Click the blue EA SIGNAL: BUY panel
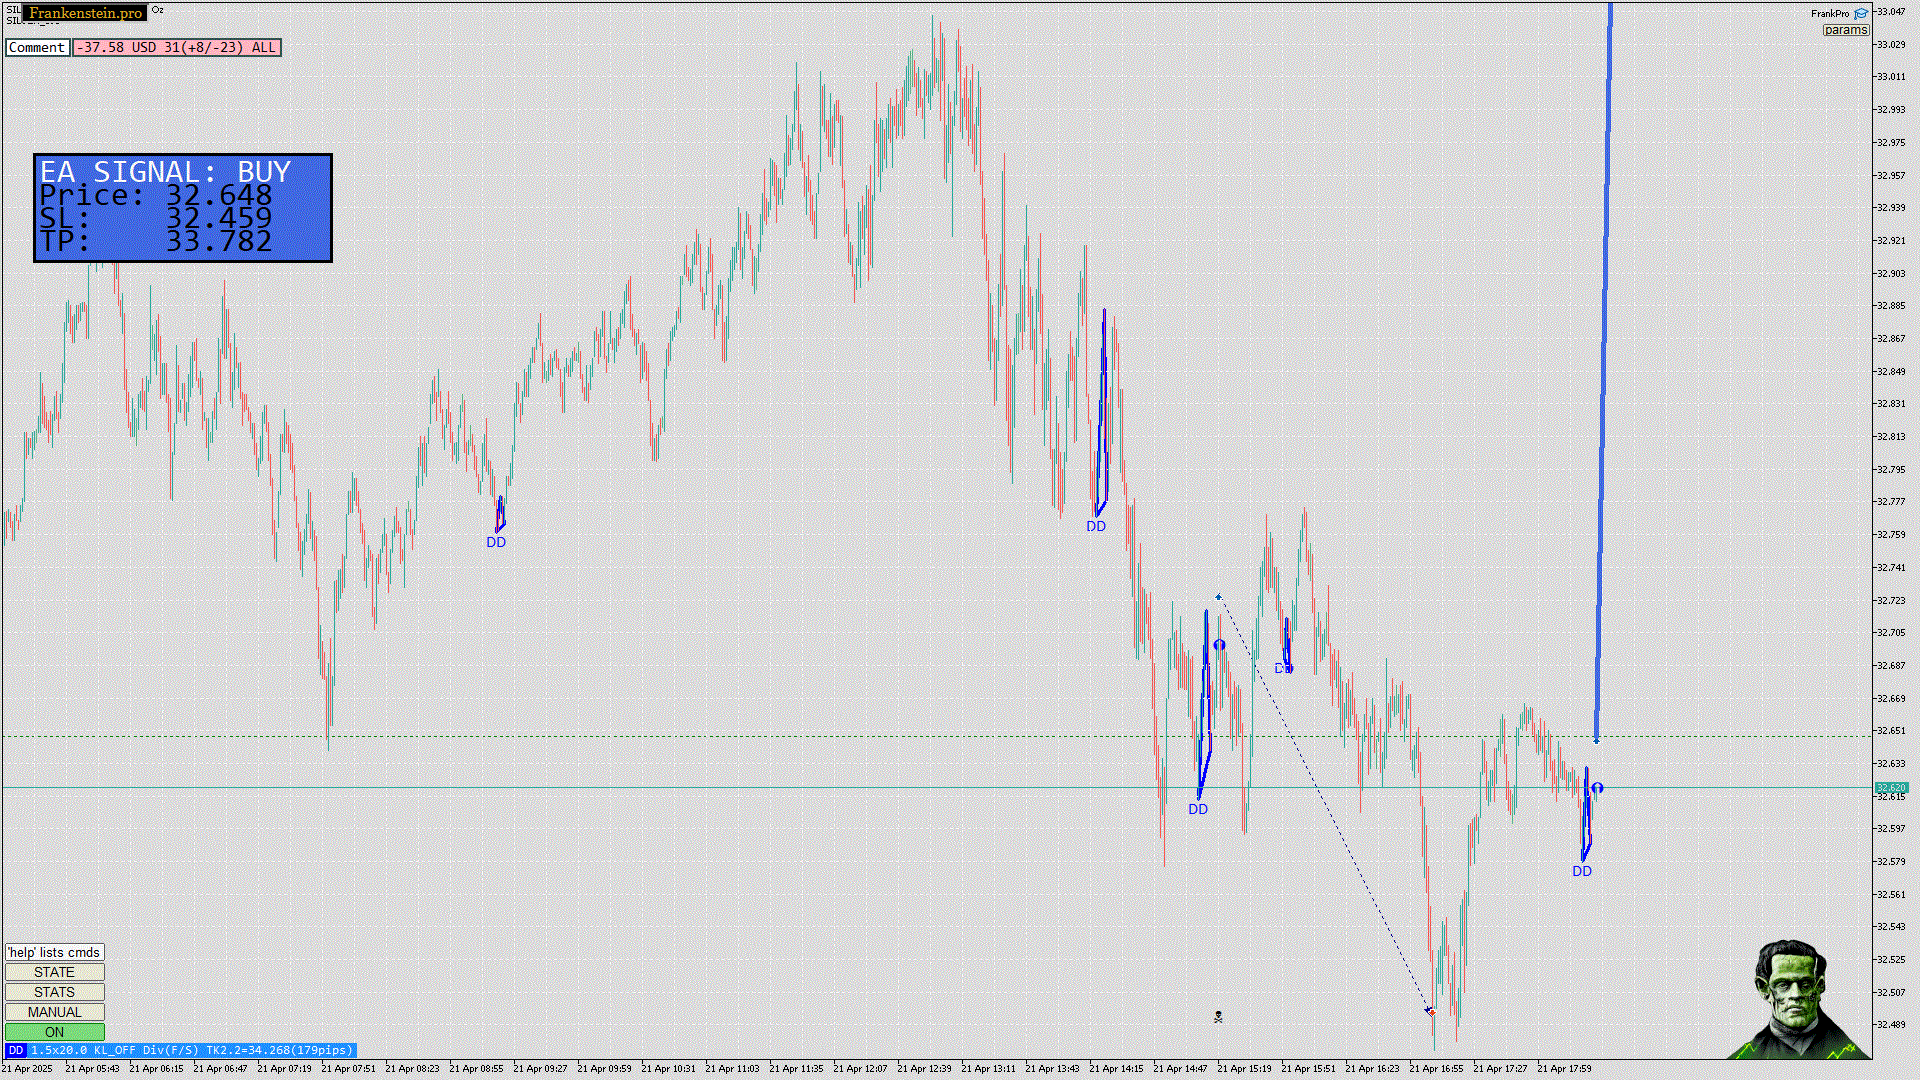1920x1080 pixels. click(x=183, y=208)
